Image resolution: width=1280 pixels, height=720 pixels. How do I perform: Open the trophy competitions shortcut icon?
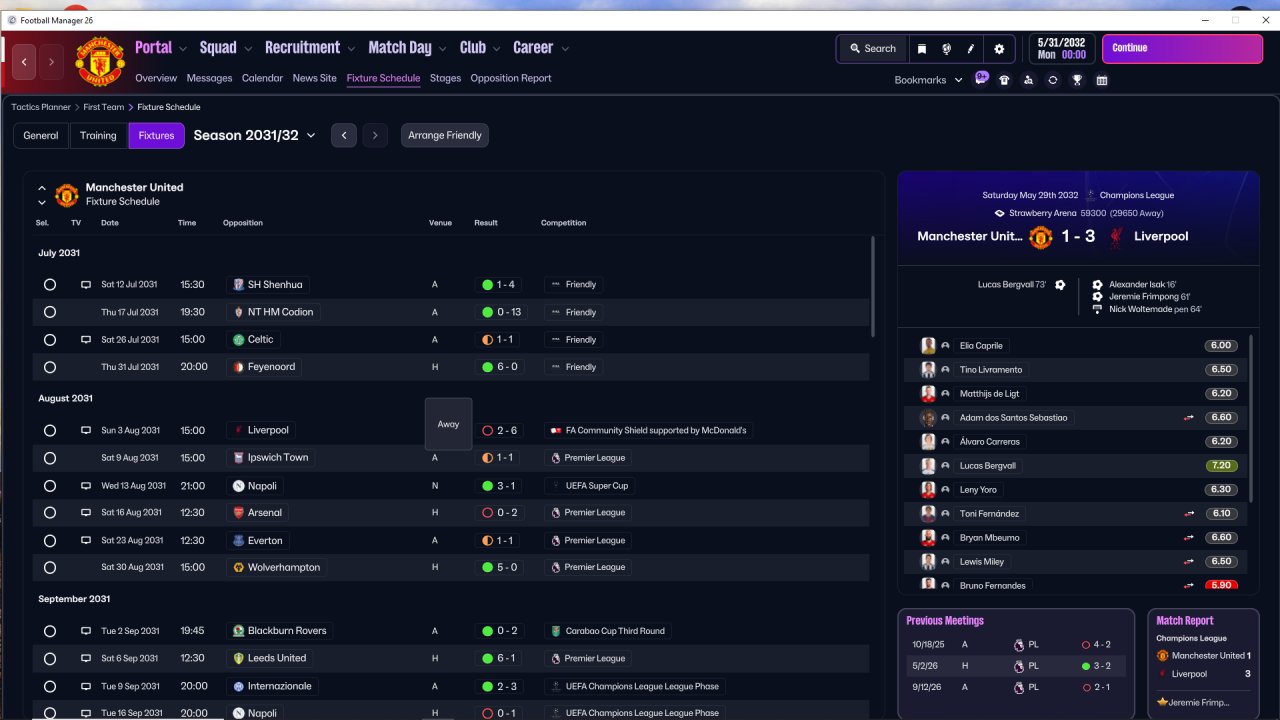pyautogui.click(x=1077, y=80)
